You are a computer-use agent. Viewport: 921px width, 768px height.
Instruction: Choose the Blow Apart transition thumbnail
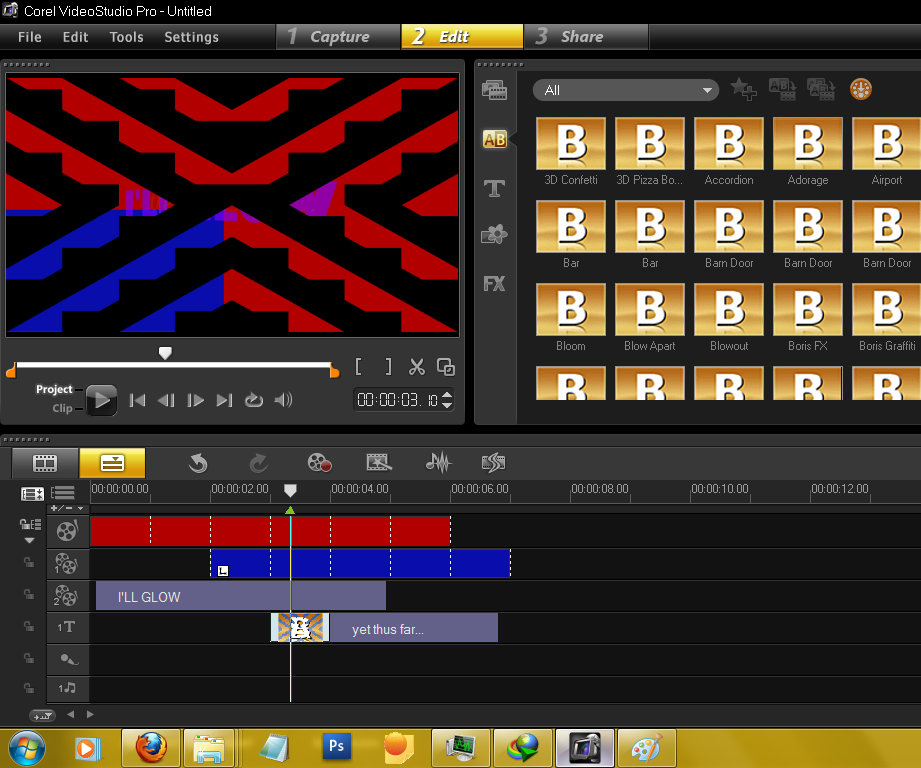[x=650, y=310]
